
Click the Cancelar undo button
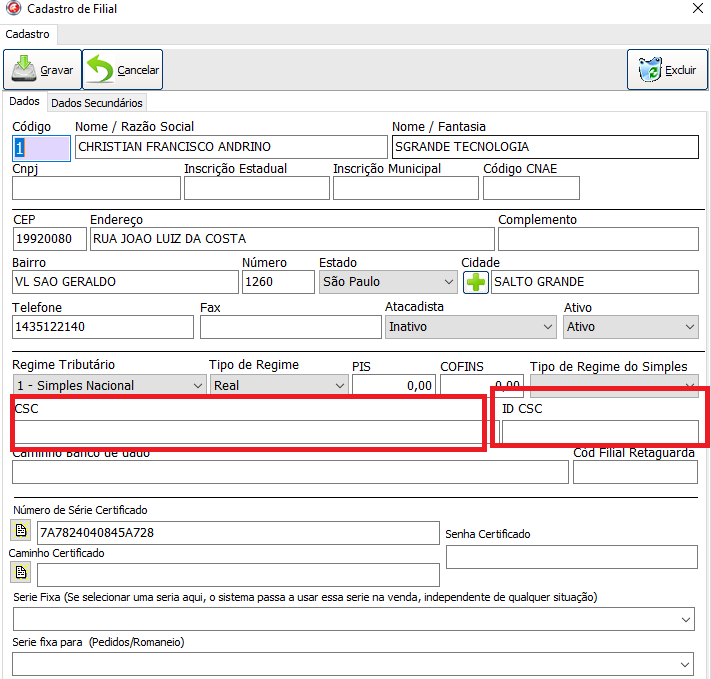point(123,70)
